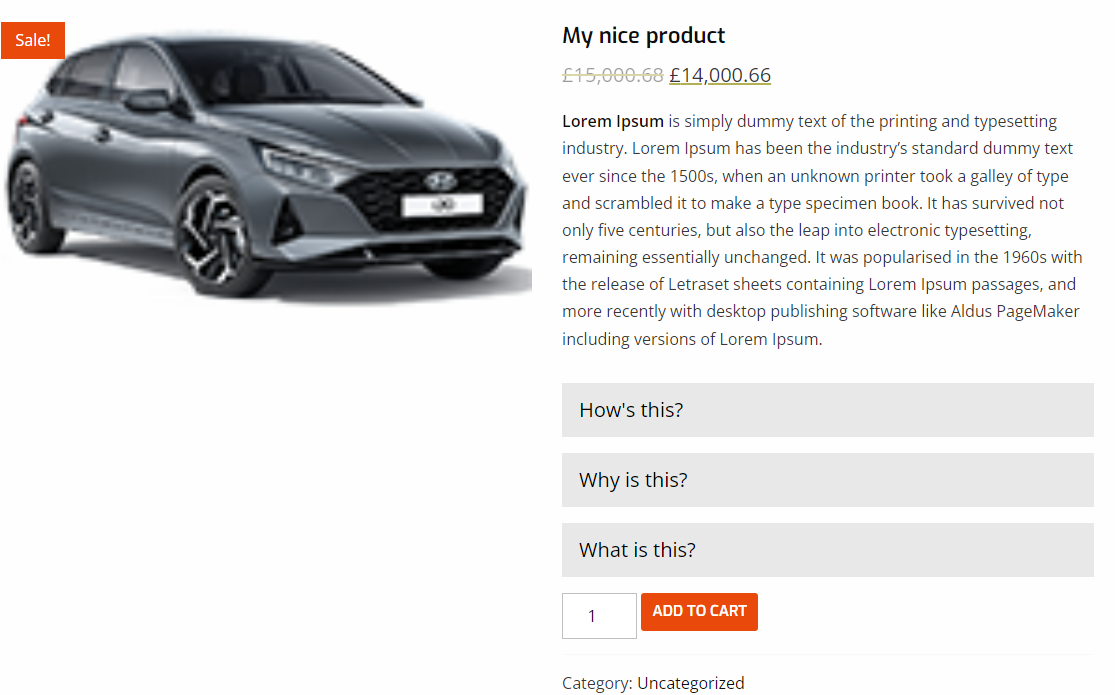Image resolution: width=1115 pixels, height=695 pixels.
Task: Click the Hyundai logo on the car grille
Action: coord(439,181)
